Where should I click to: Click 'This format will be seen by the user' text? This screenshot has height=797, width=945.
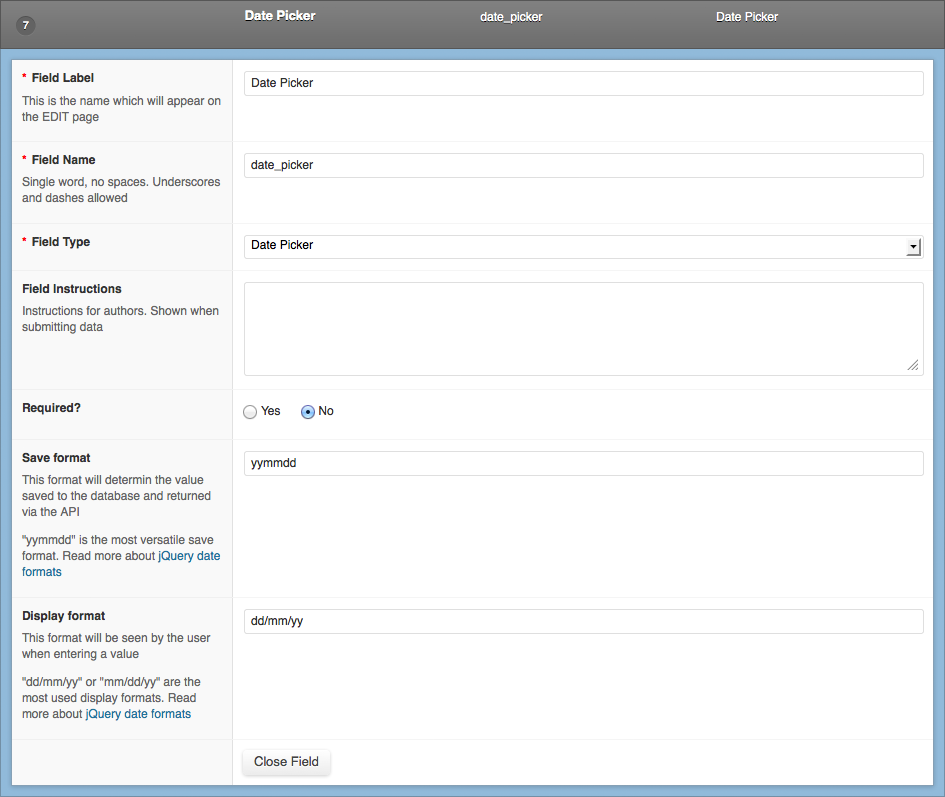[x=116, y=646]
